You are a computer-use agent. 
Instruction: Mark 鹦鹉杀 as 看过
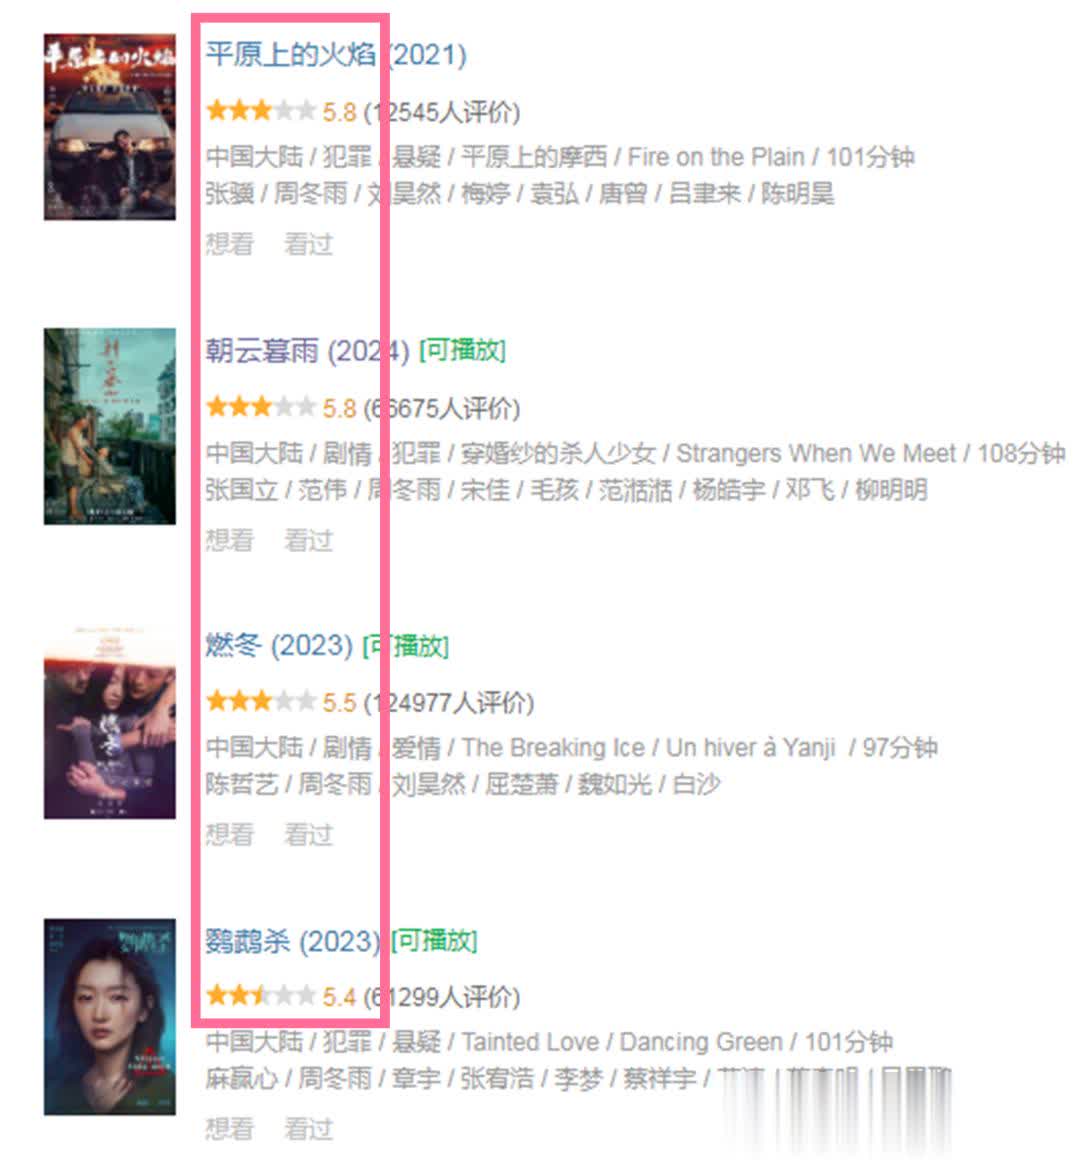click(x=309, y=1129)
